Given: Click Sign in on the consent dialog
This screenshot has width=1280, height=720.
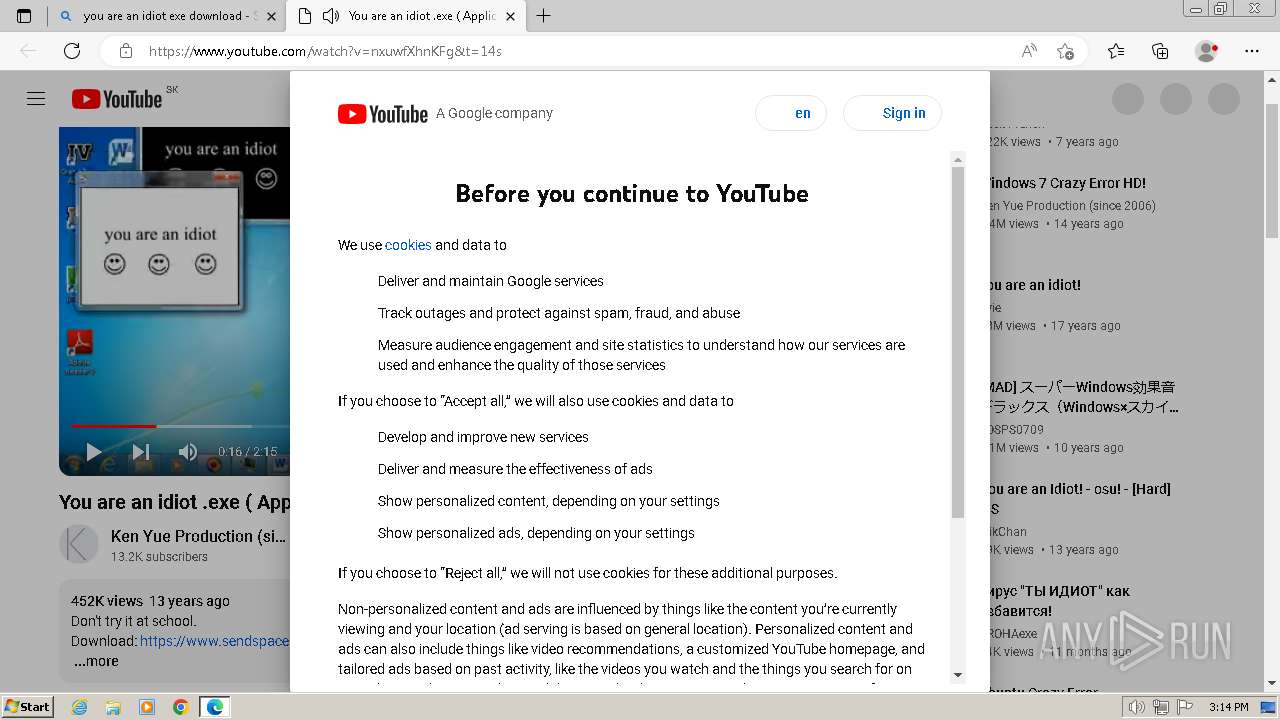Looking at the screenshot, I should [893, 113].
